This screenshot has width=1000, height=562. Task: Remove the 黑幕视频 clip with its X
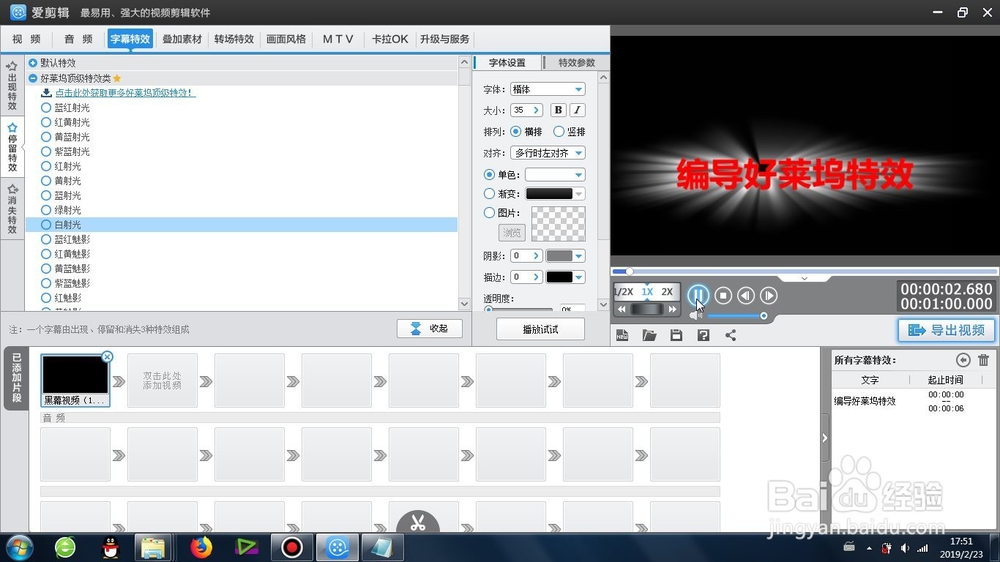coord(107,357)
